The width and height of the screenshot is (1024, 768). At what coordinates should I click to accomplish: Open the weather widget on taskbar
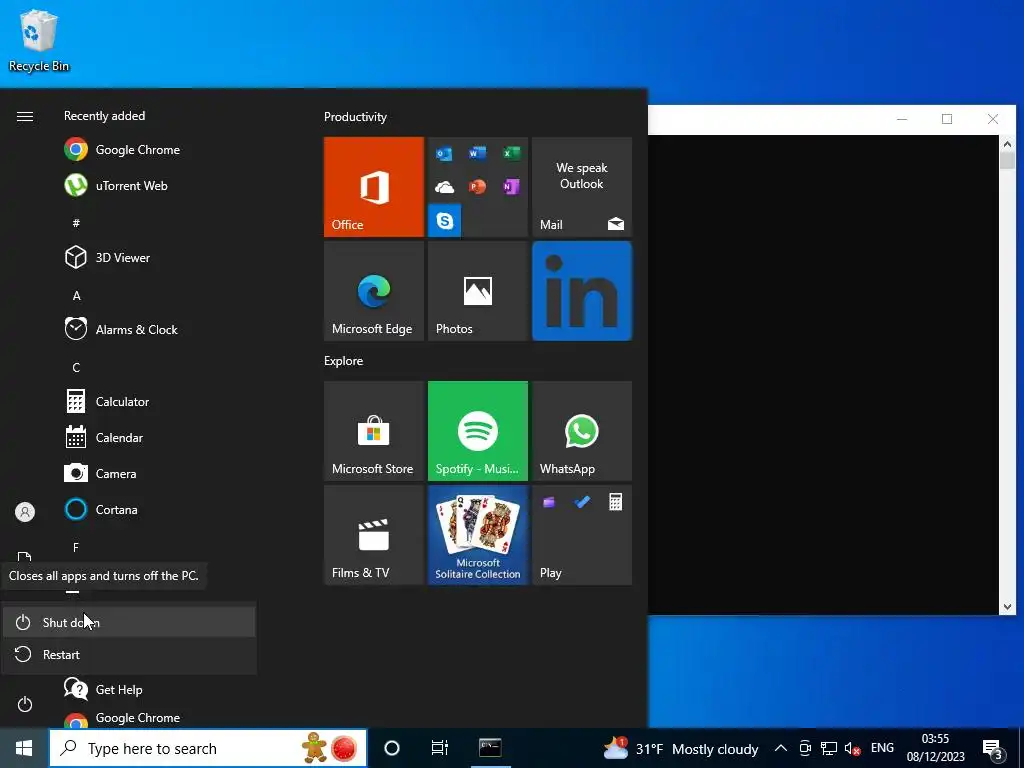680,748
